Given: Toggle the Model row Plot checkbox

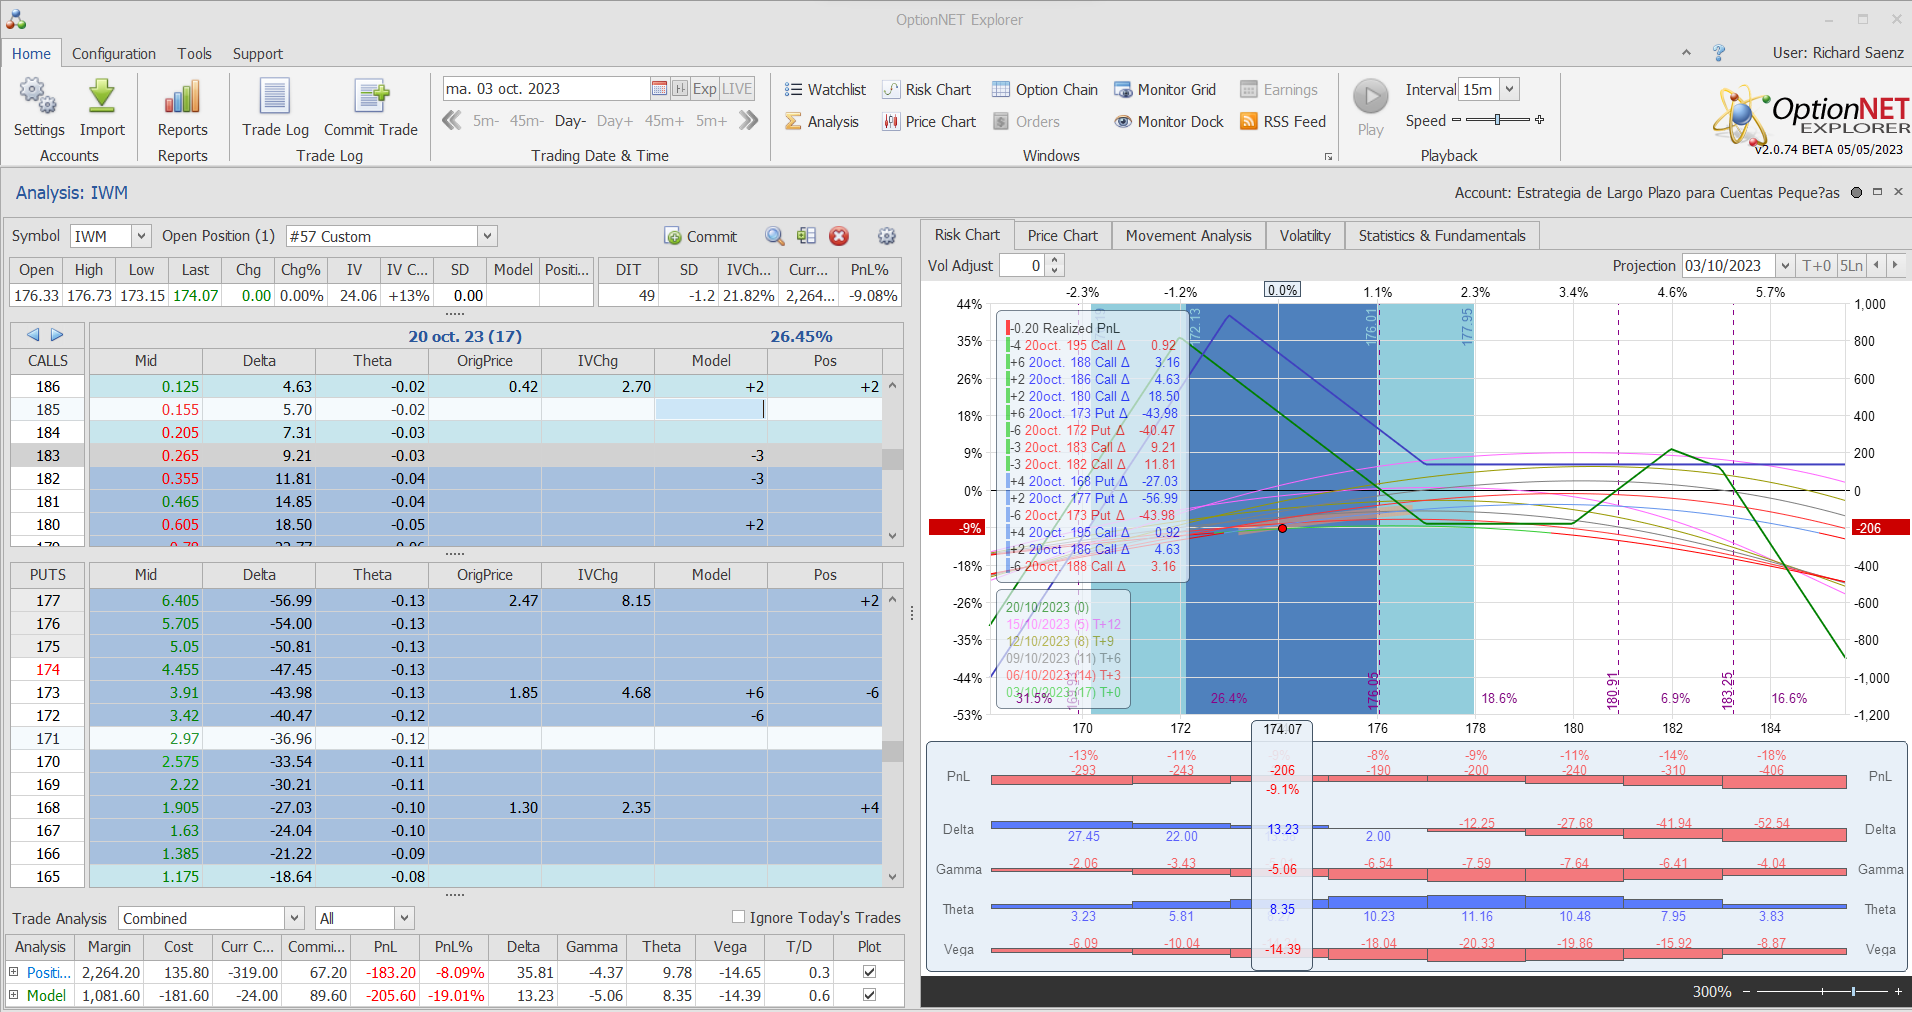Looking at the screenshot, I should click(869, 995).
